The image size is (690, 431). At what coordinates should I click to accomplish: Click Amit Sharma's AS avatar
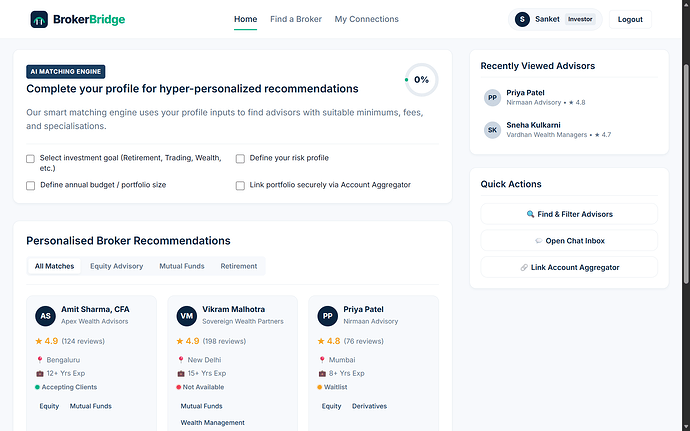(x=45, y=316)
